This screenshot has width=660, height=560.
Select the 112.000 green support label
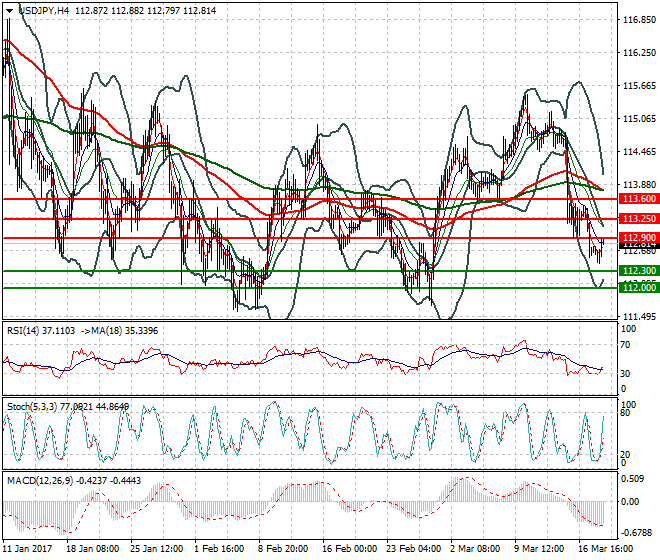(637, 288)
